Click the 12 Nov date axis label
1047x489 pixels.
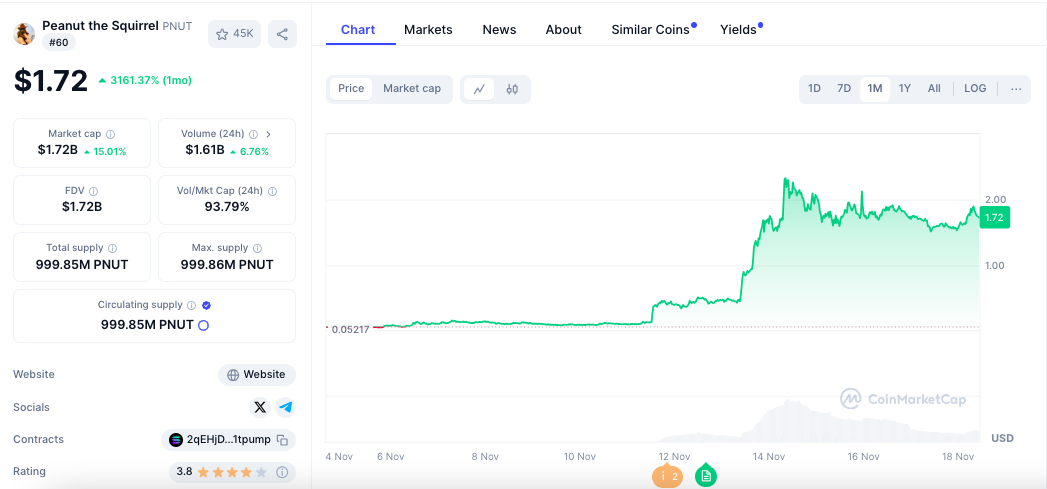point(674,457)
